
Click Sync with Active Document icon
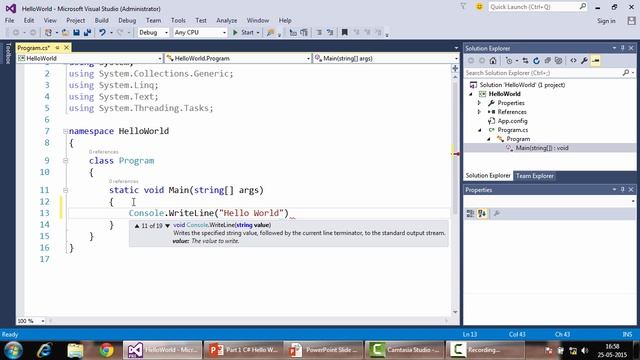coord(525,61)
